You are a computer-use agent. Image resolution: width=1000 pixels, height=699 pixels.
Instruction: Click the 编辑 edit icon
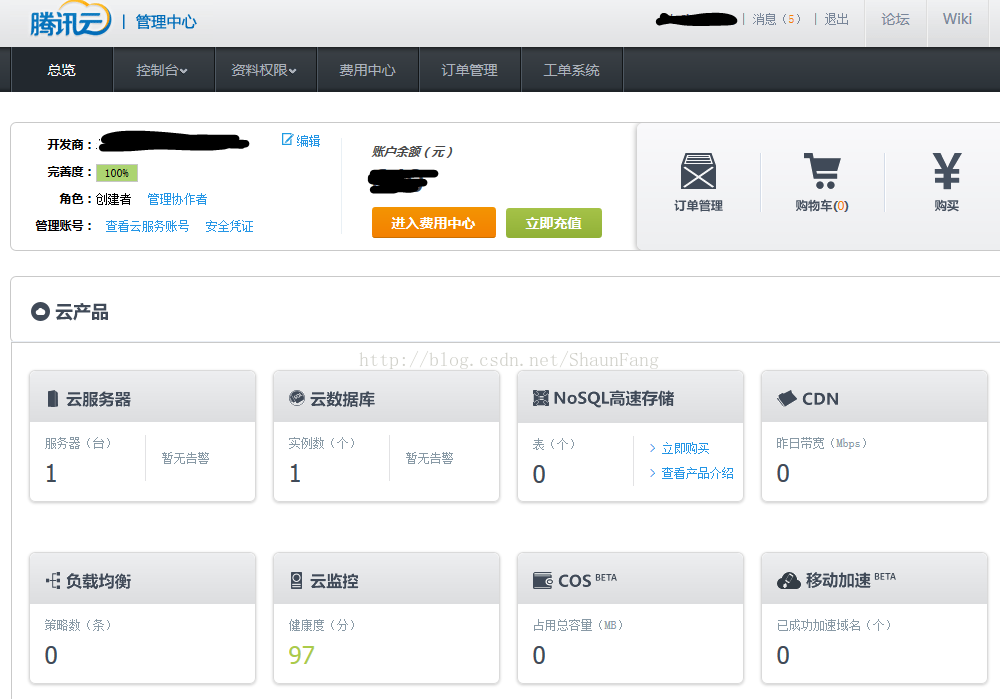click(289, 139)
